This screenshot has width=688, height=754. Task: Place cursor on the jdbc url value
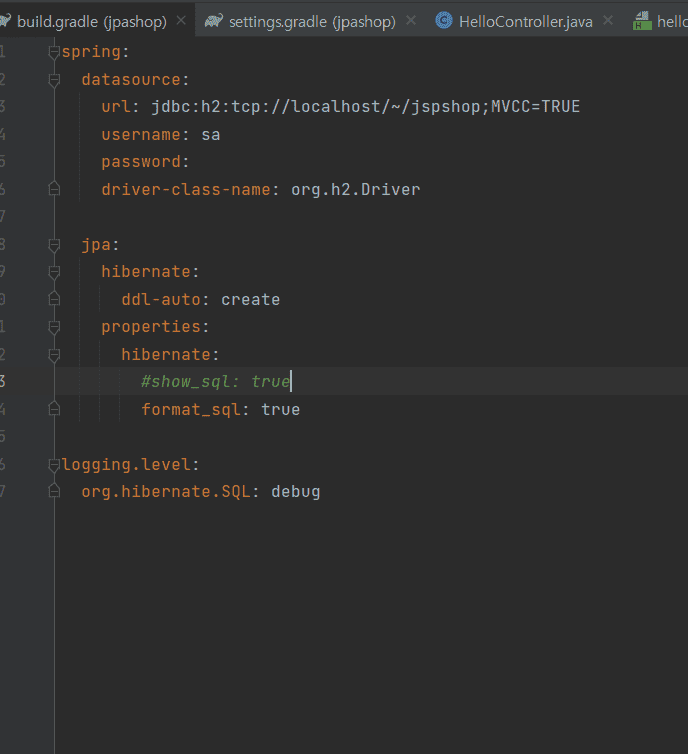365,107
